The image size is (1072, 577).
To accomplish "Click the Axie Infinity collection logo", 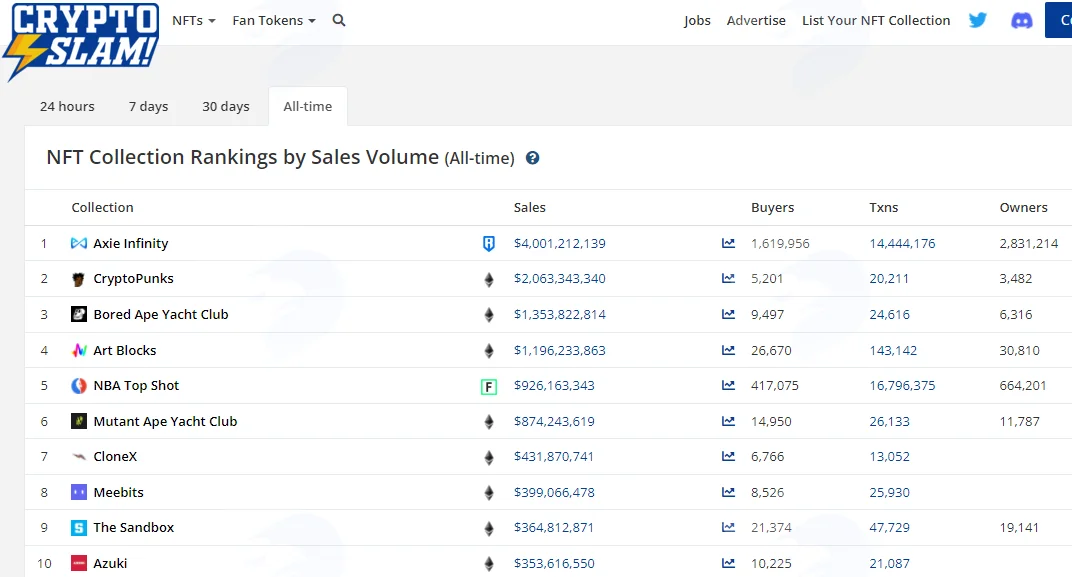I will (79, 243).
